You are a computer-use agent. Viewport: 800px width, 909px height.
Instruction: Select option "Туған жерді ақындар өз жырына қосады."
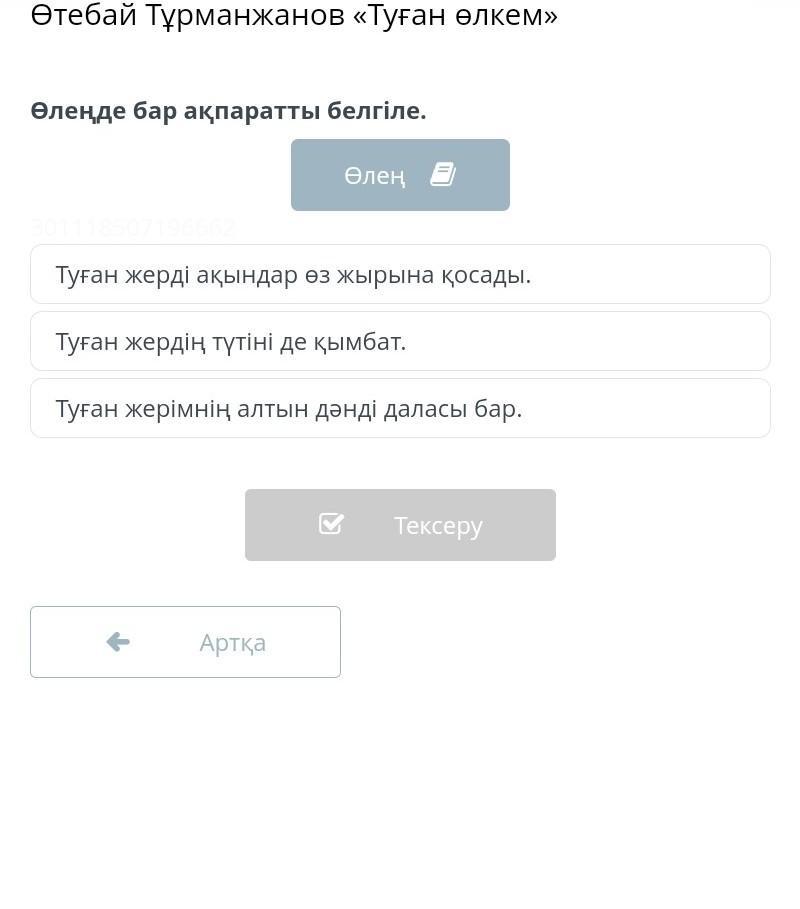400,274
